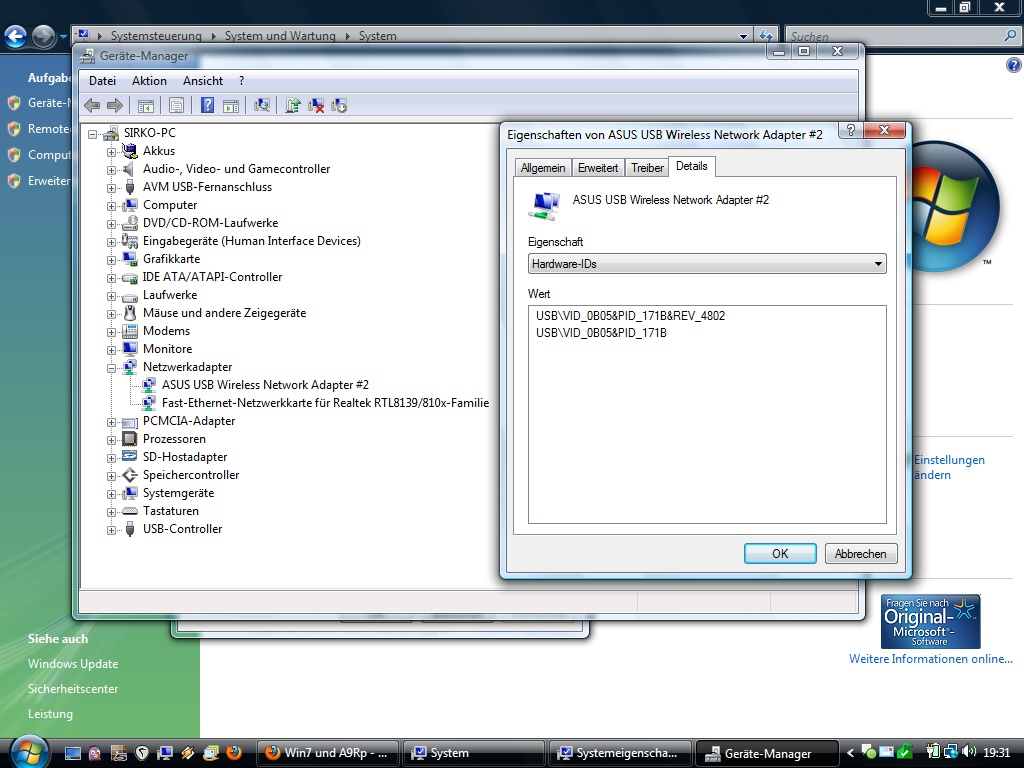Select the USB\VID_0B05&PID_171B value line
The image size is (1024, 768).
(x=601, y=332)
